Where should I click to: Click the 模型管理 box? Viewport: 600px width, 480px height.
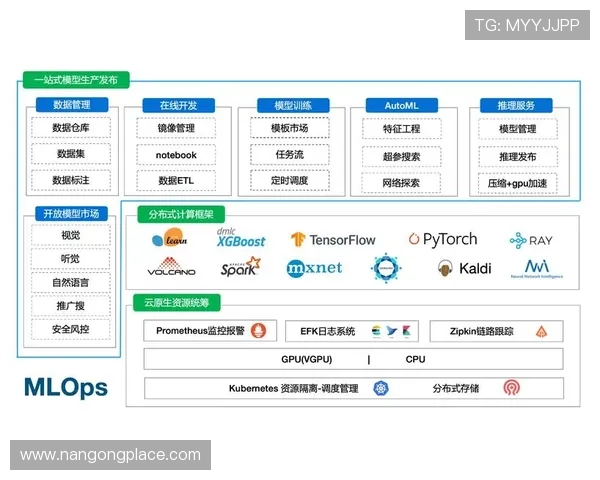[x=518, y=129]
